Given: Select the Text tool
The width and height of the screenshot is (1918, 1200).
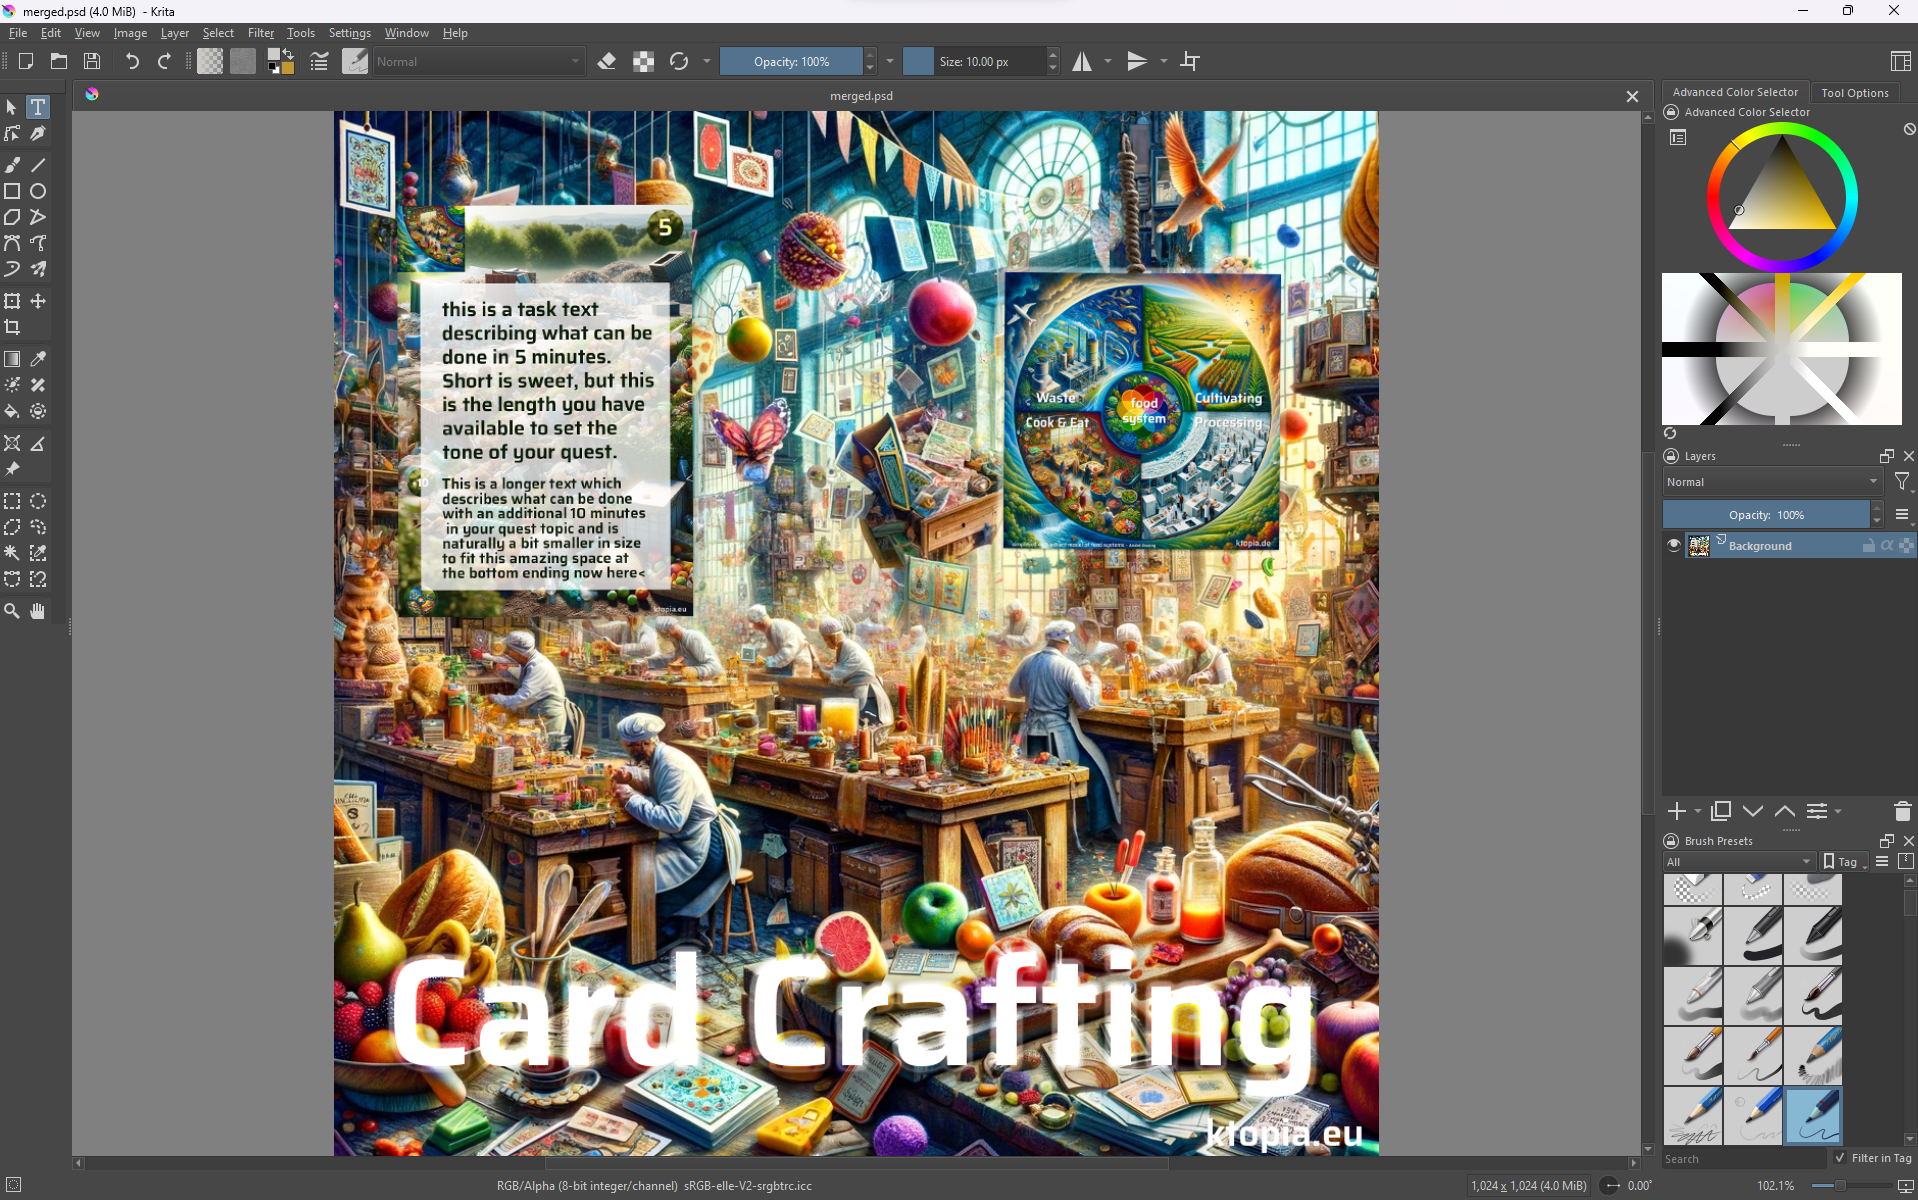Looking at the screenshot, I should [x=37, y=107].
